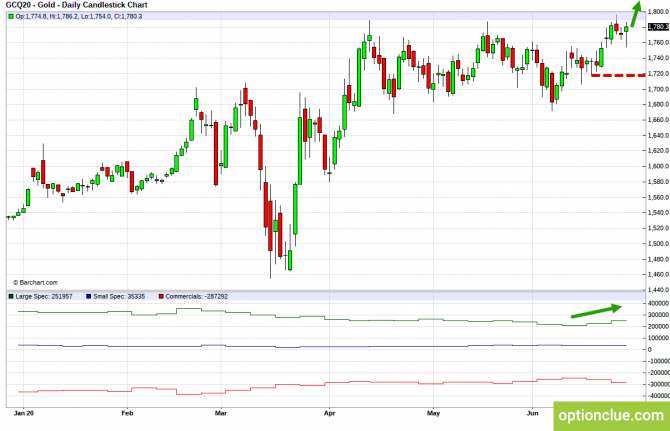Image resolution: width=670 pixels, height=431 pixels.
Task: Click the dark green Large Spec legend swatch
Action: coord(11,296)
